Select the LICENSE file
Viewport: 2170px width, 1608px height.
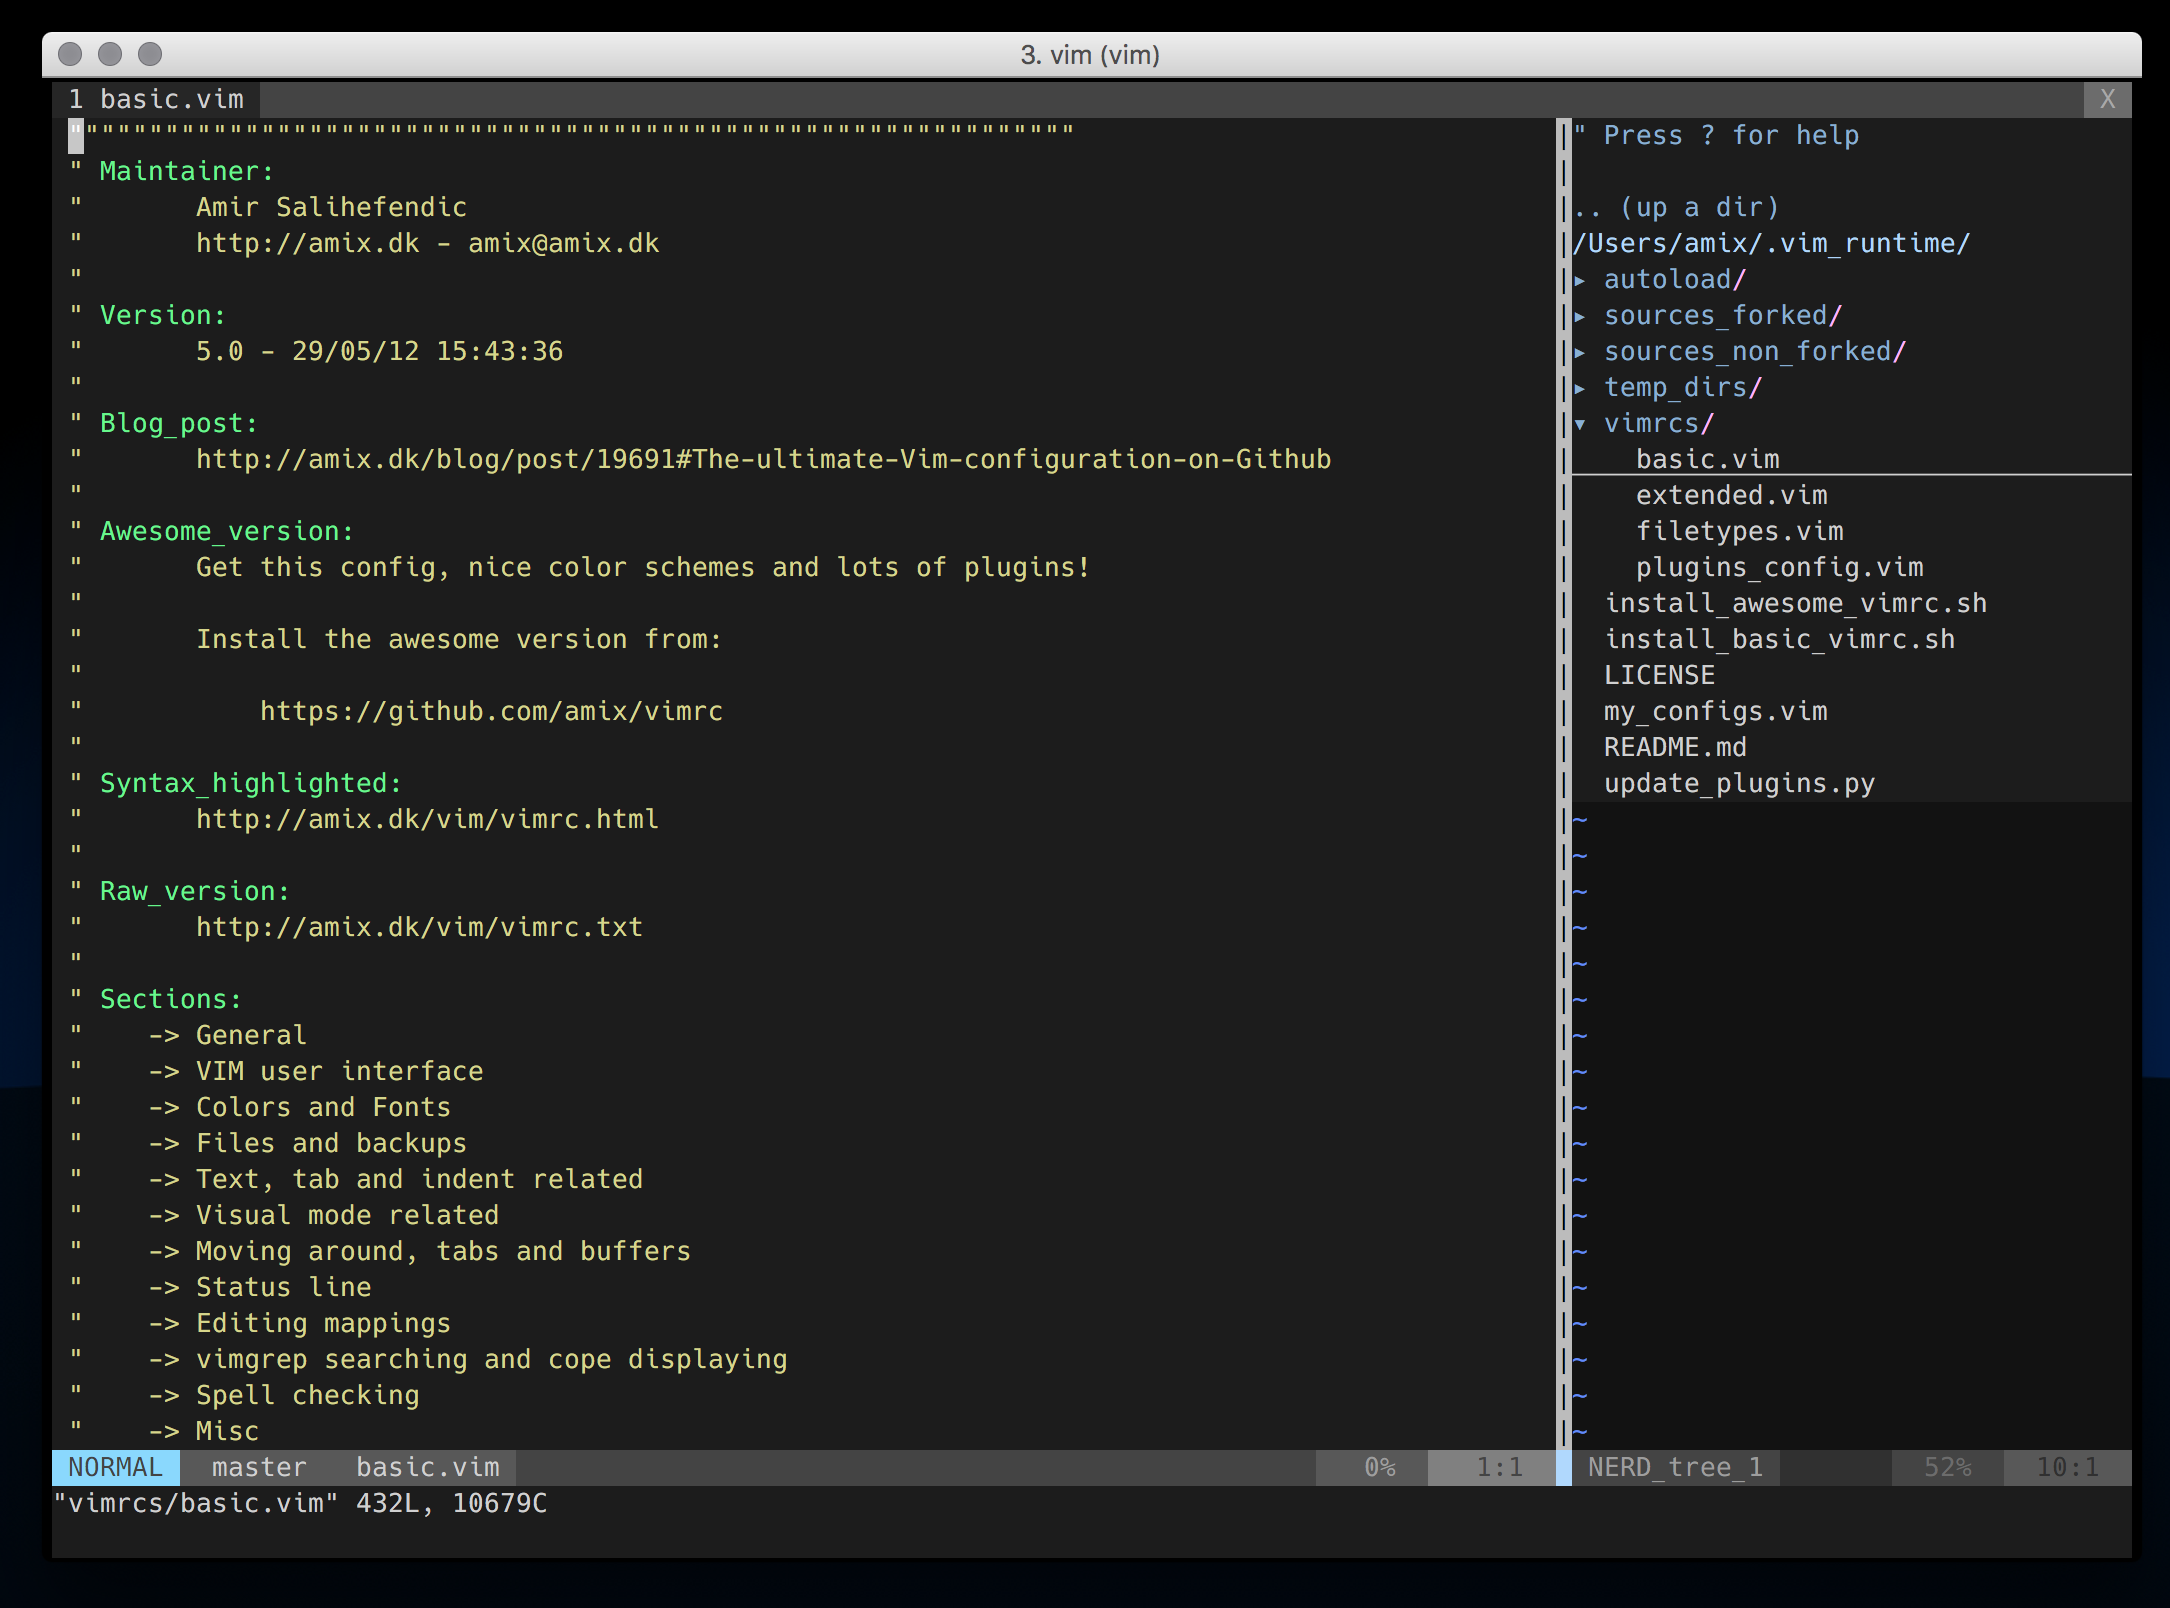1659,674
